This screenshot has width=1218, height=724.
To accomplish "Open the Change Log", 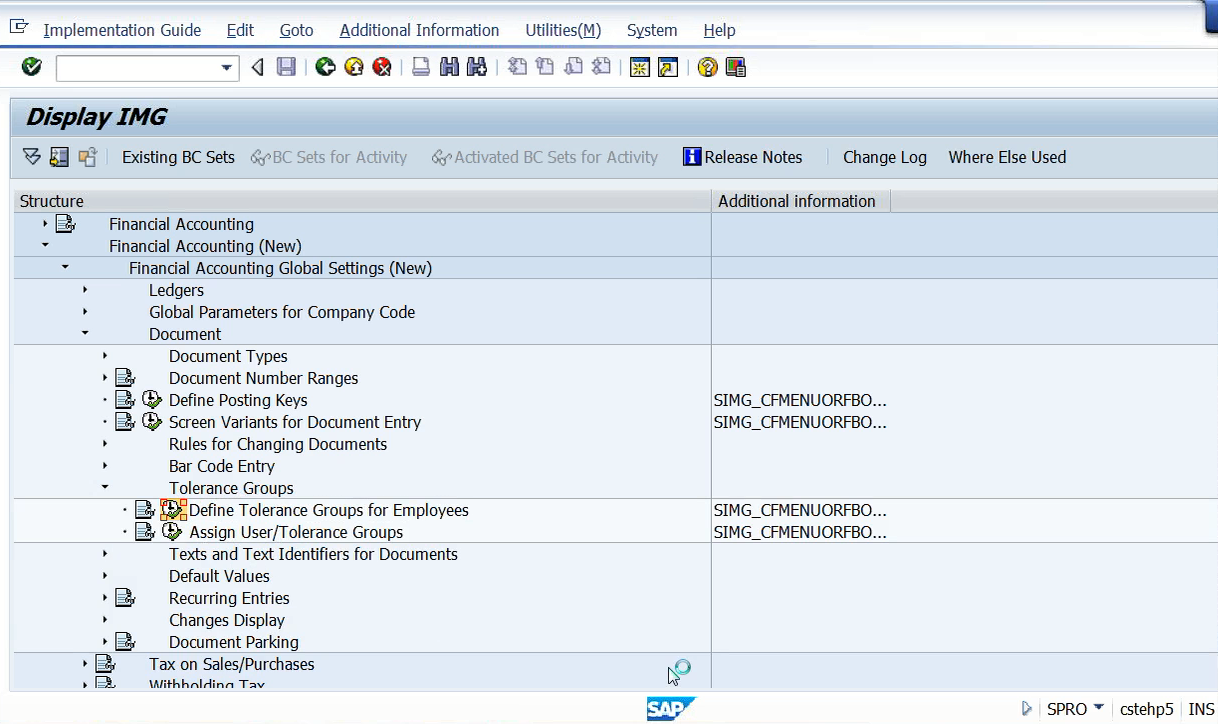I will pyautogui.click(x=885, y=157).
